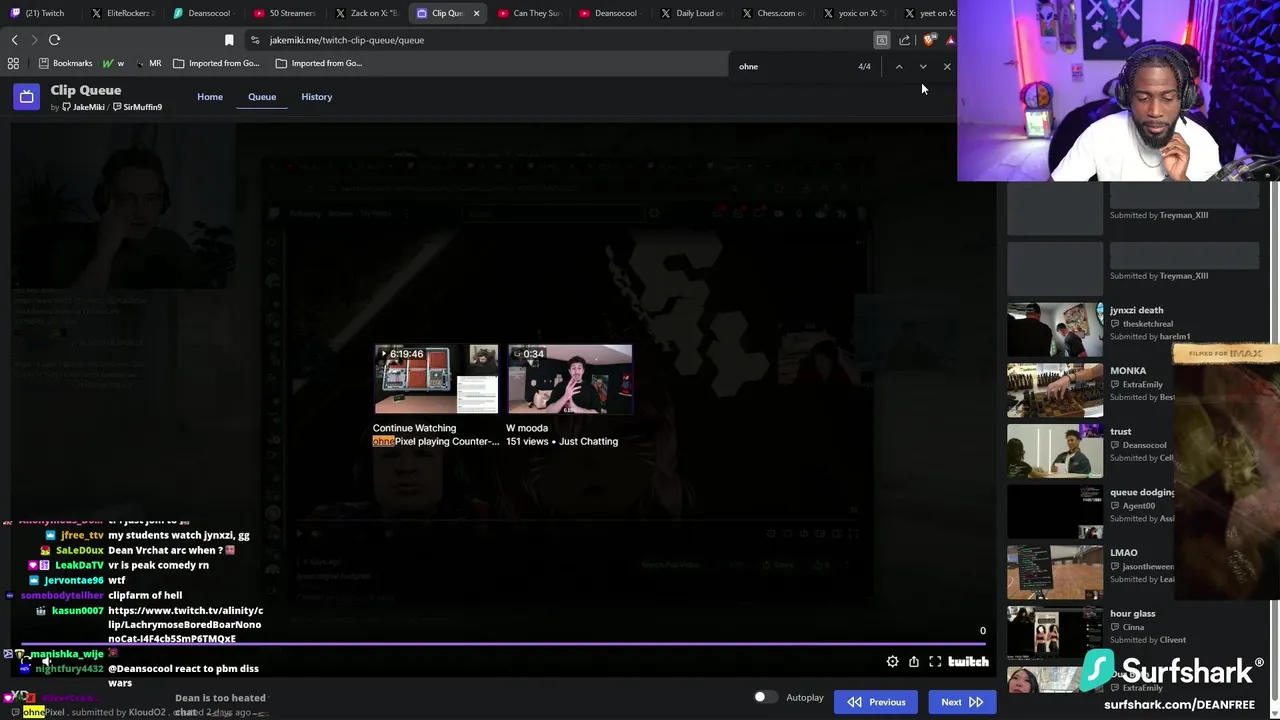Open the Continue Watching video thumbnail
Image resolution: width=1280 pixels, height=720 pixels.
click(436, 379)
